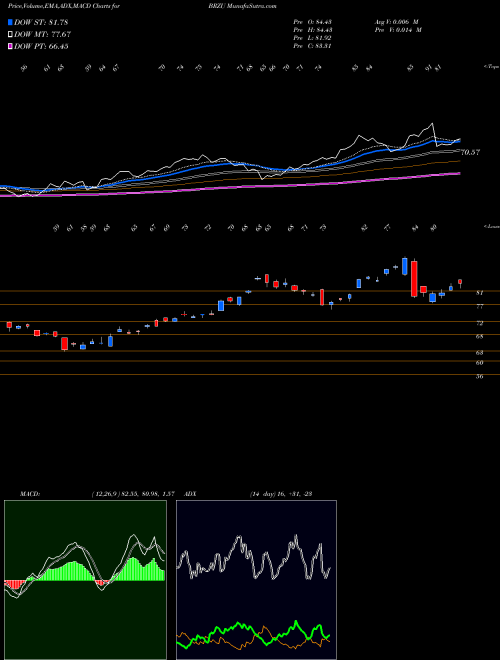
Task: Select the ADX (14 day) 16, +31, -28 values
Action: (281, 493)
